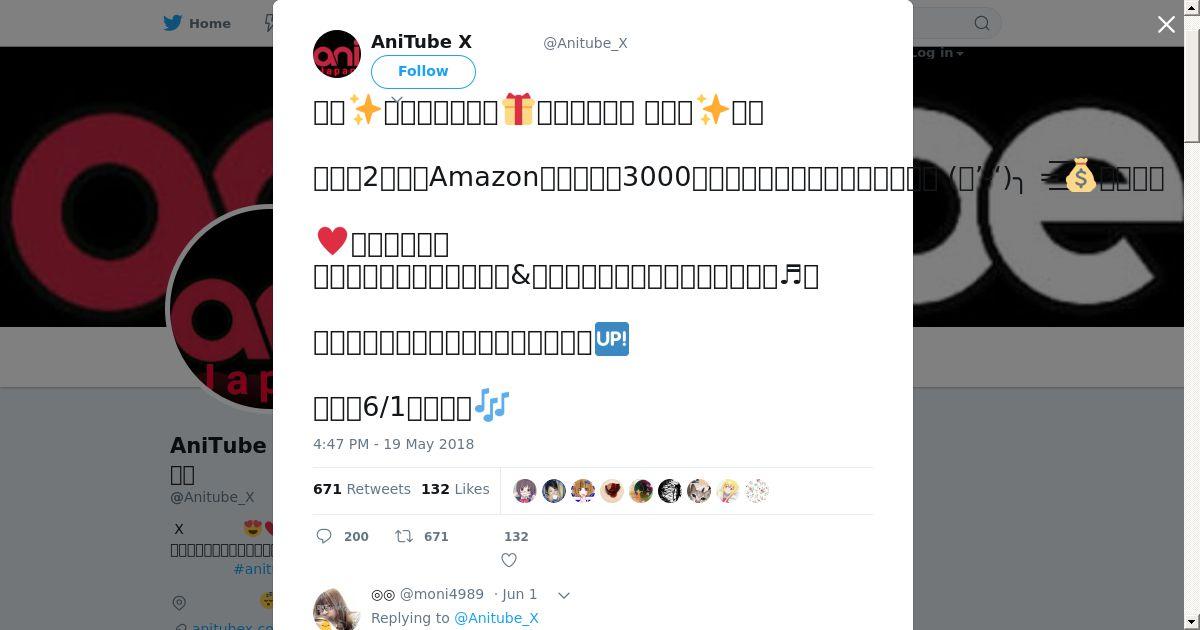View the 671 Retweets list
1200x630 pixels.
click(x=362, y=489)
